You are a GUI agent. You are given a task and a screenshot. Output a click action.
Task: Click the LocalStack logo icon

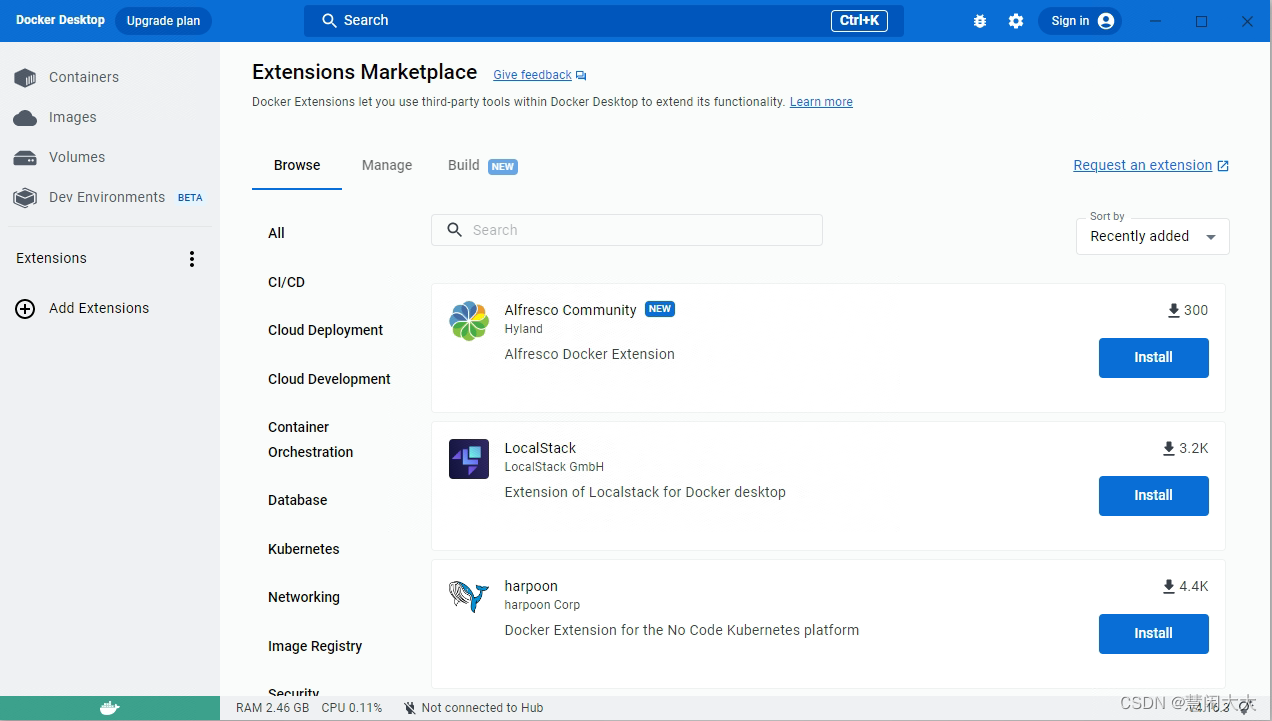(x=468, y=459)
